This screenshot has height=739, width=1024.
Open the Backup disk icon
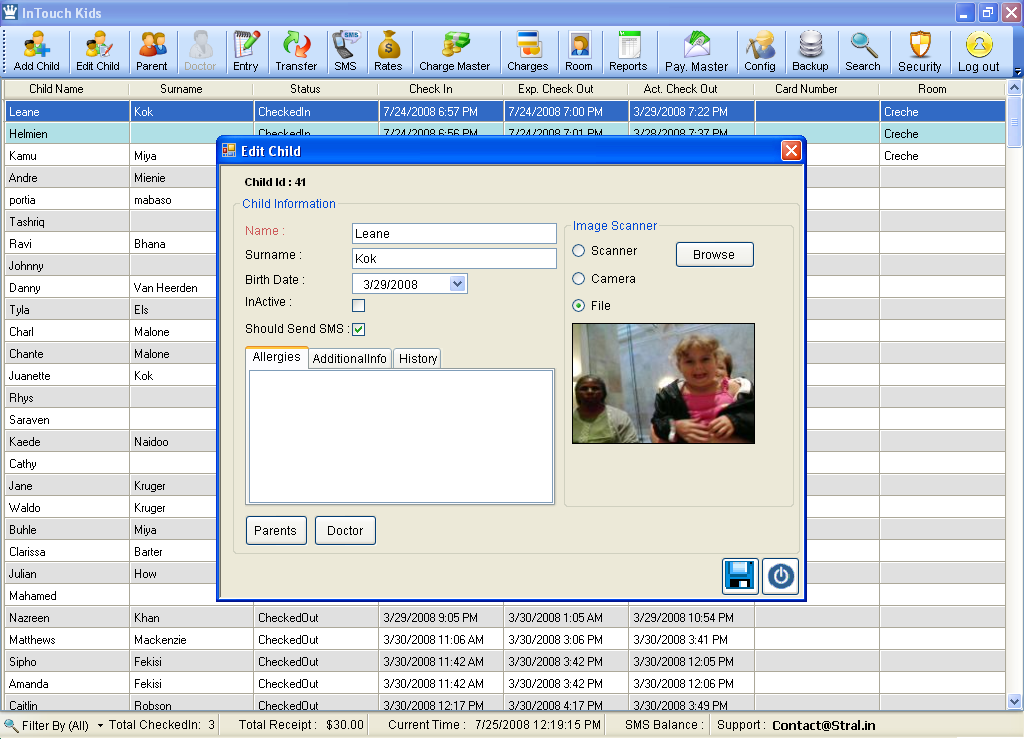[x=810, y=51]
